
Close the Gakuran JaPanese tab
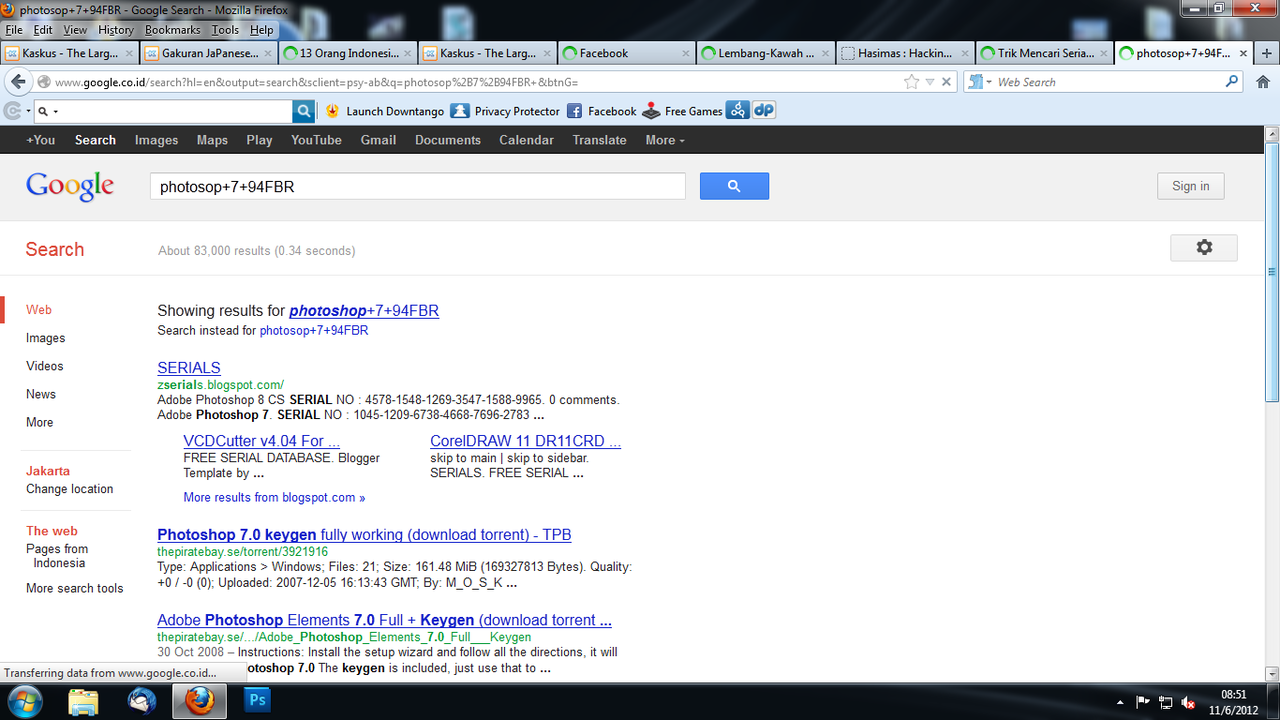[x=267, y=53]
